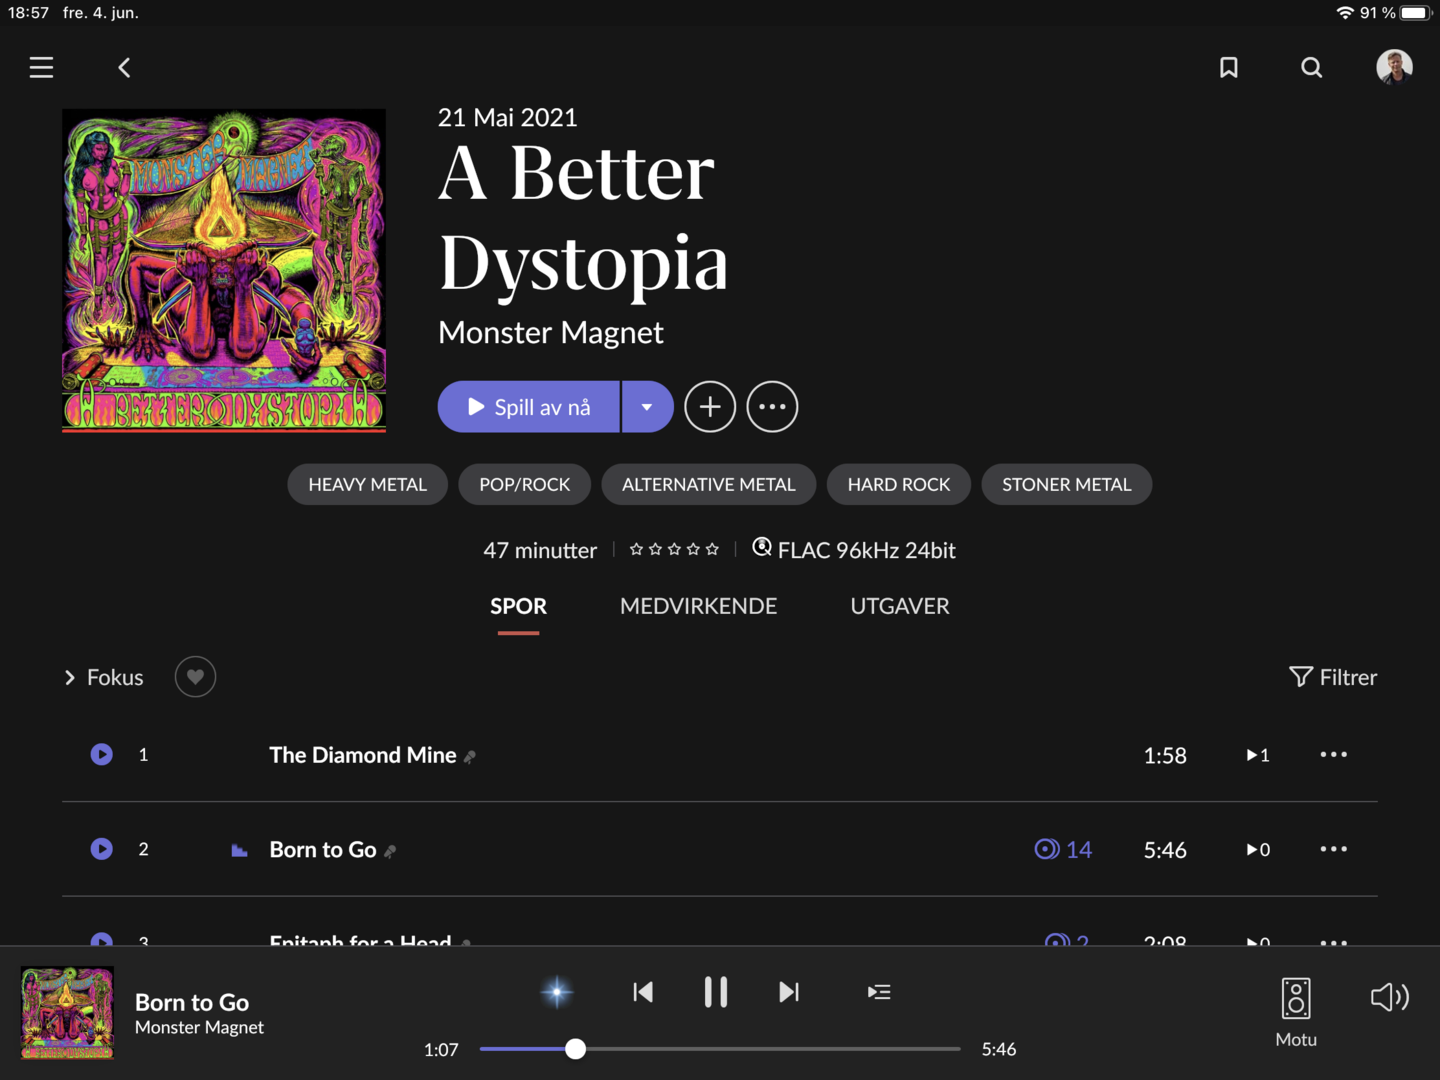Open Monster Magnet artist under album title
This screenshot has width=1440, height=1080.
(551, 332)
